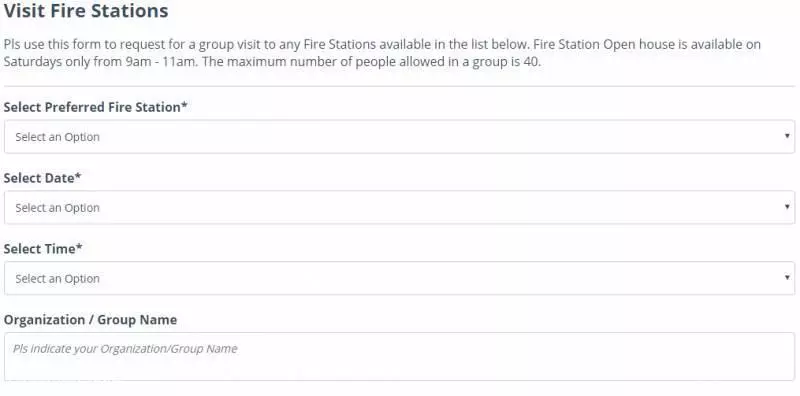Click "Select an Option" text in Time field
The height and width of the screenshot is (396, 800).
point(57,279)
